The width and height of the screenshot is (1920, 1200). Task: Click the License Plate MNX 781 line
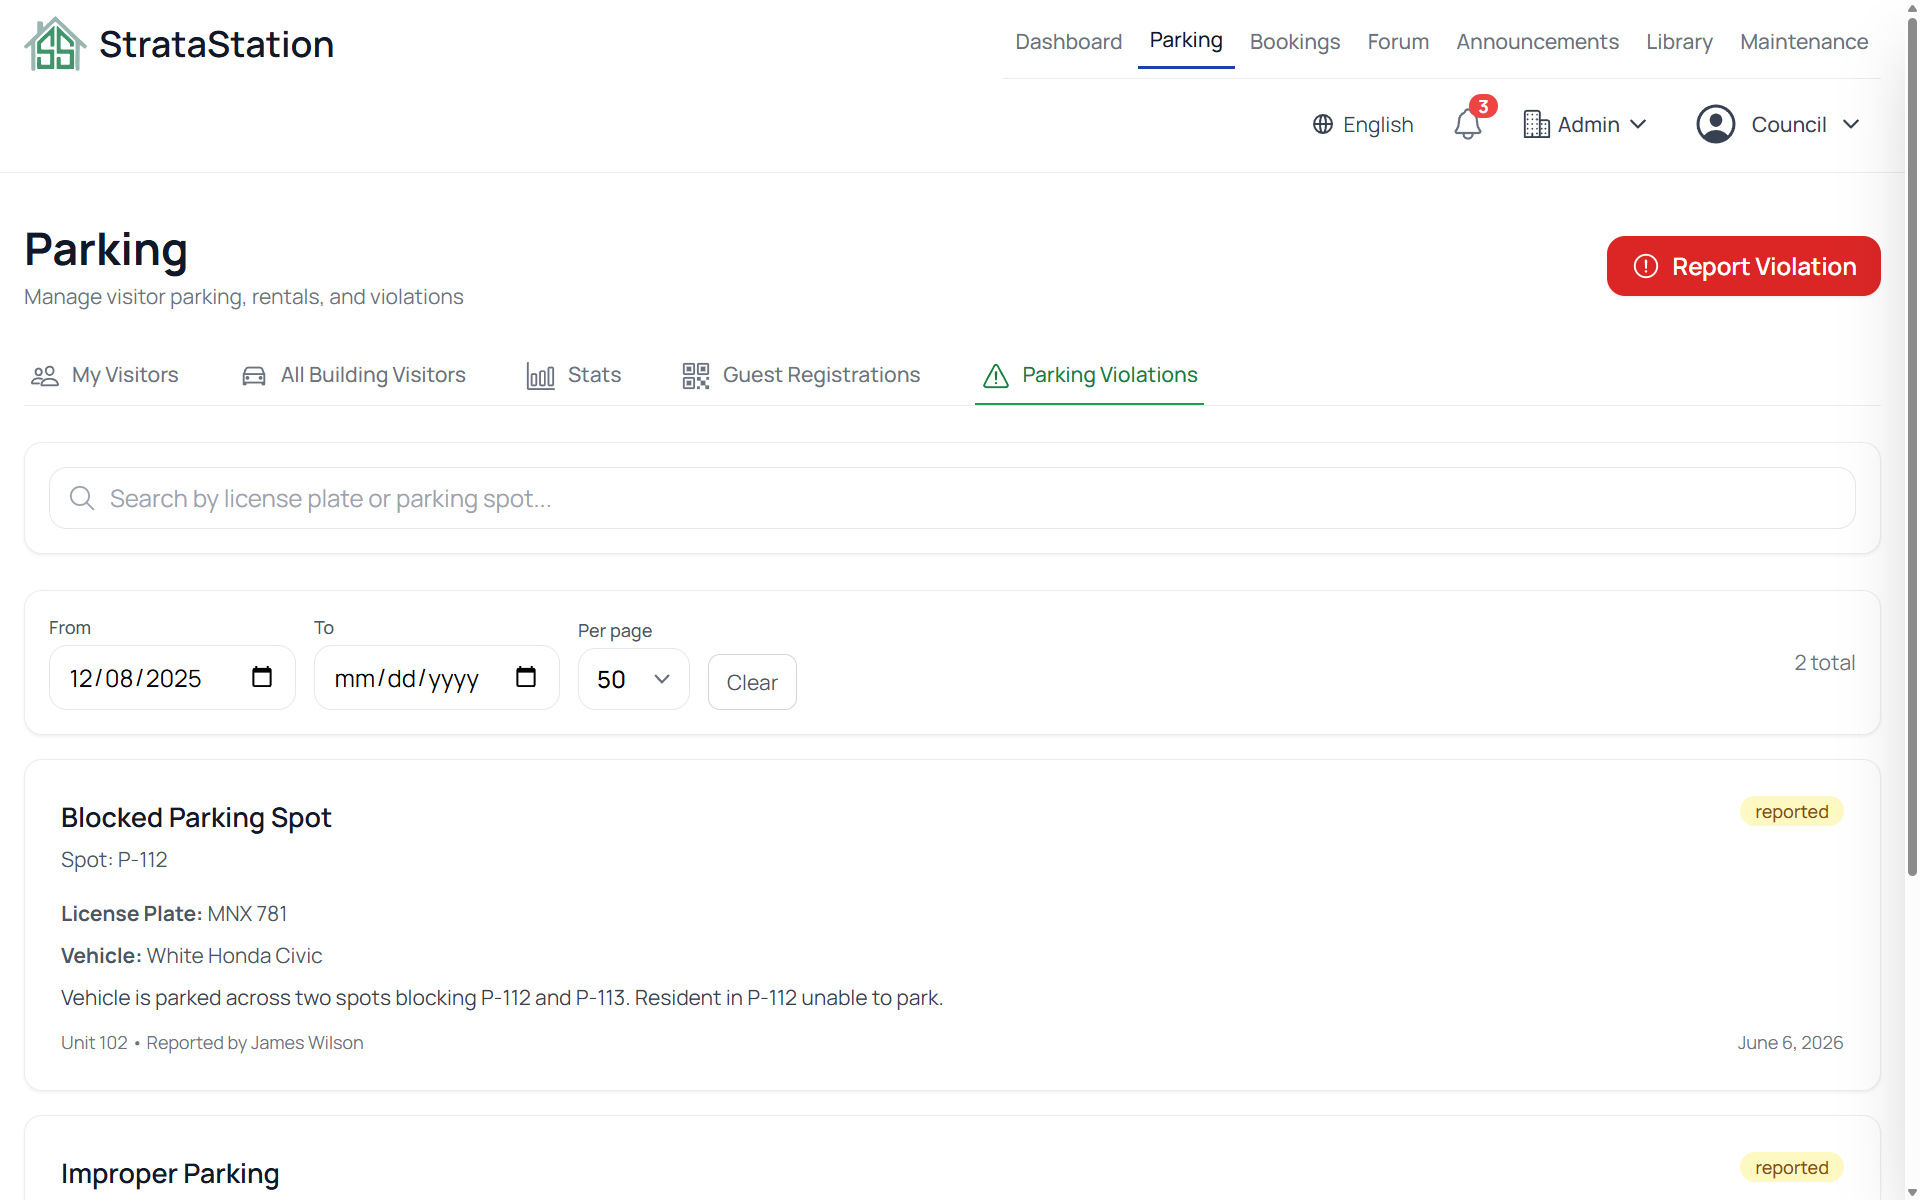174,914
